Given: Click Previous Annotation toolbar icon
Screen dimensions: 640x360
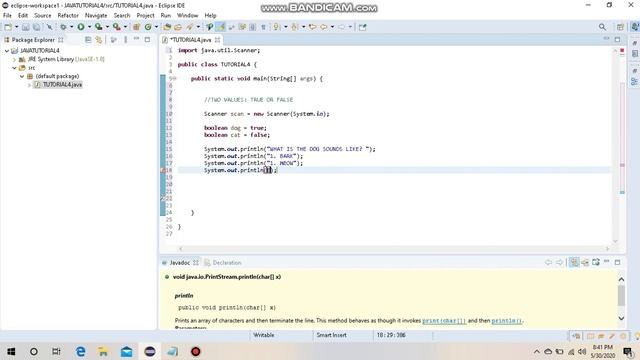Looking at the screenshot, I should coord(294,27).
